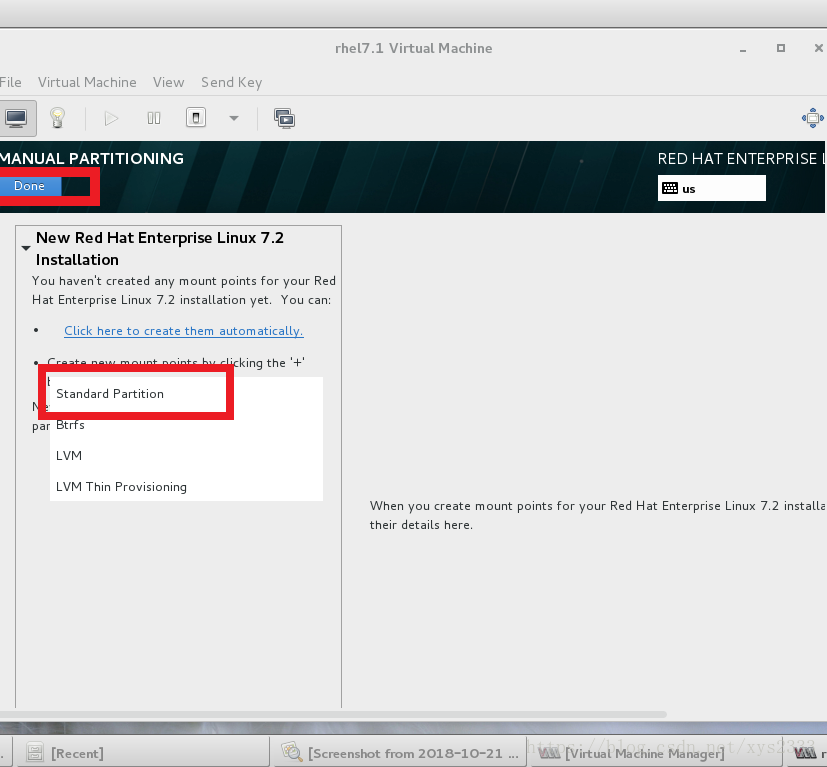Screen dimensions: 827x767
Task: Switch to Screenshot from 2018-10-21 taskbar window
Action: 399,753
